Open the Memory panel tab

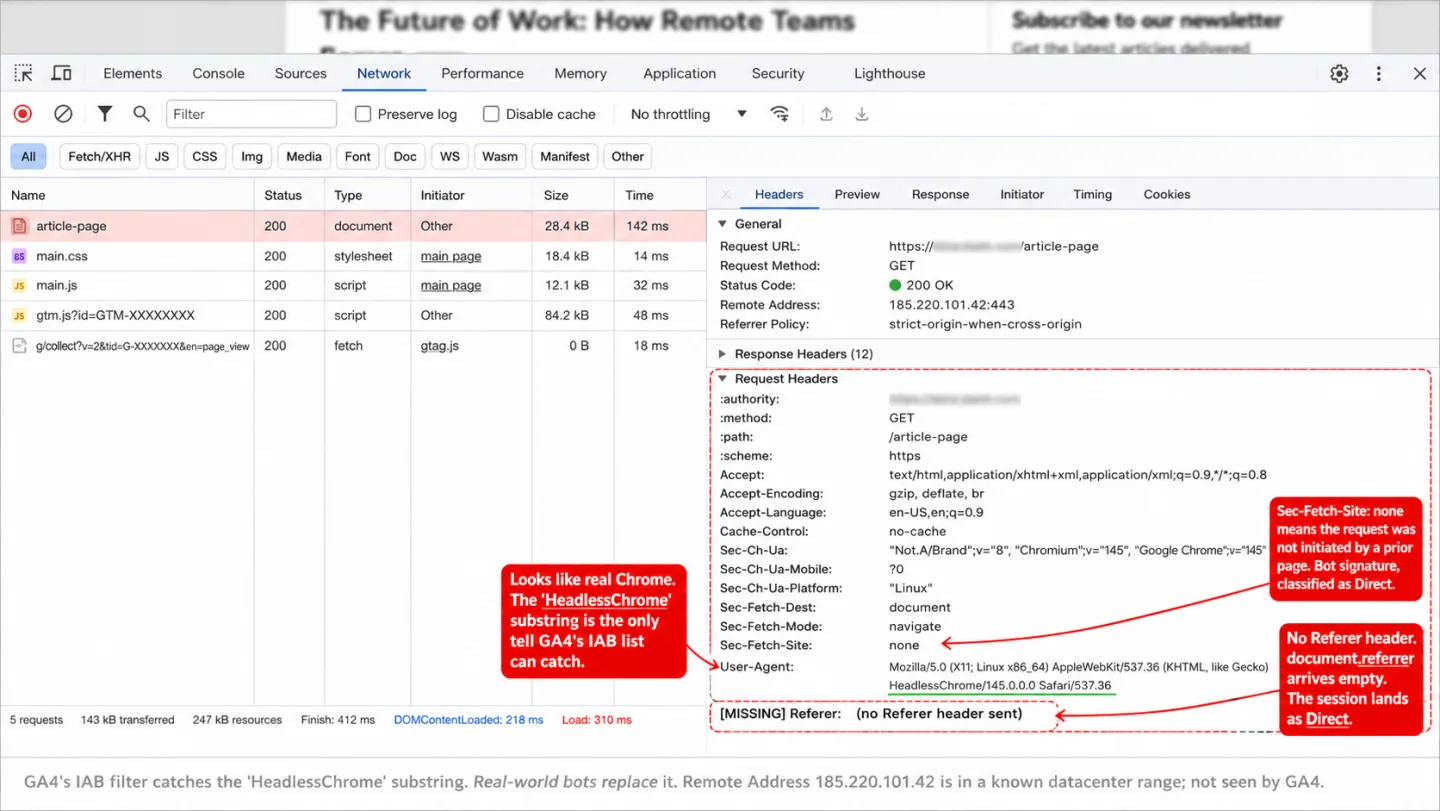pos(580,73)
